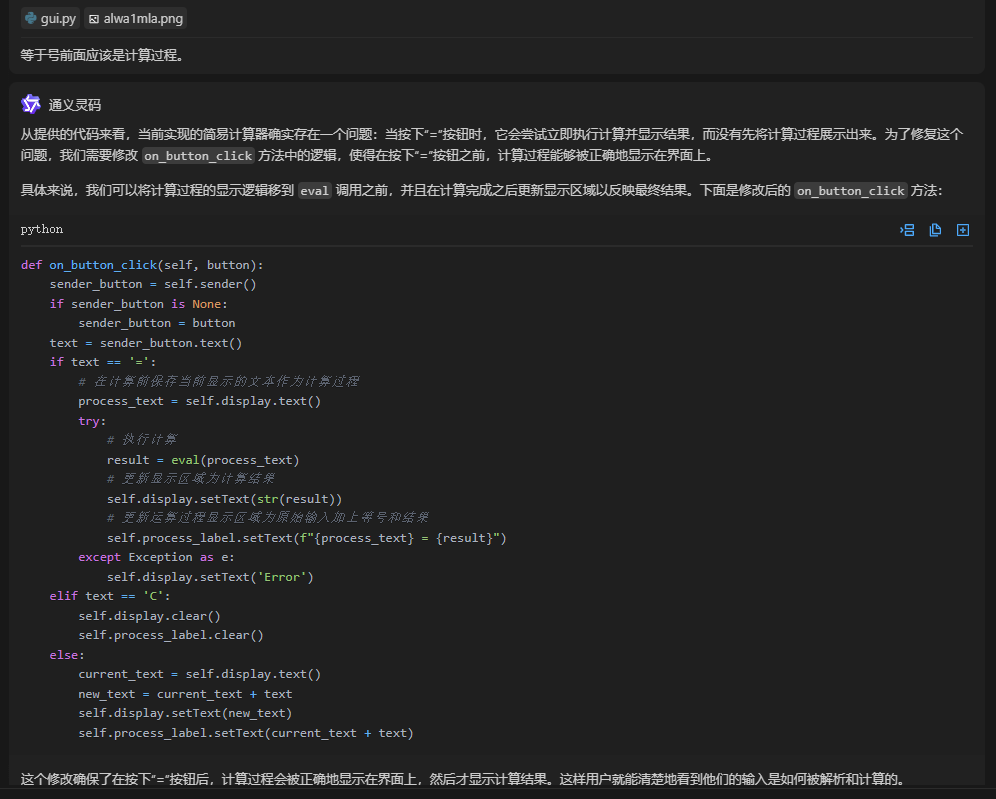Viewport: 996px width, 799px height.
Task: Open the gui.py attachment filename
Action: point(58,19)
